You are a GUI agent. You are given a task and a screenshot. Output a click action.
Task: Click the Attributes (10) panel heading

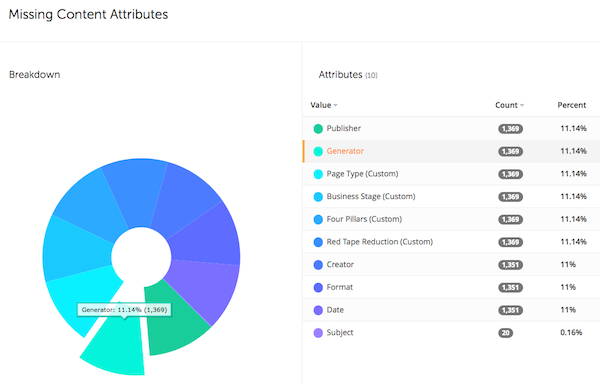coord(348,75)
